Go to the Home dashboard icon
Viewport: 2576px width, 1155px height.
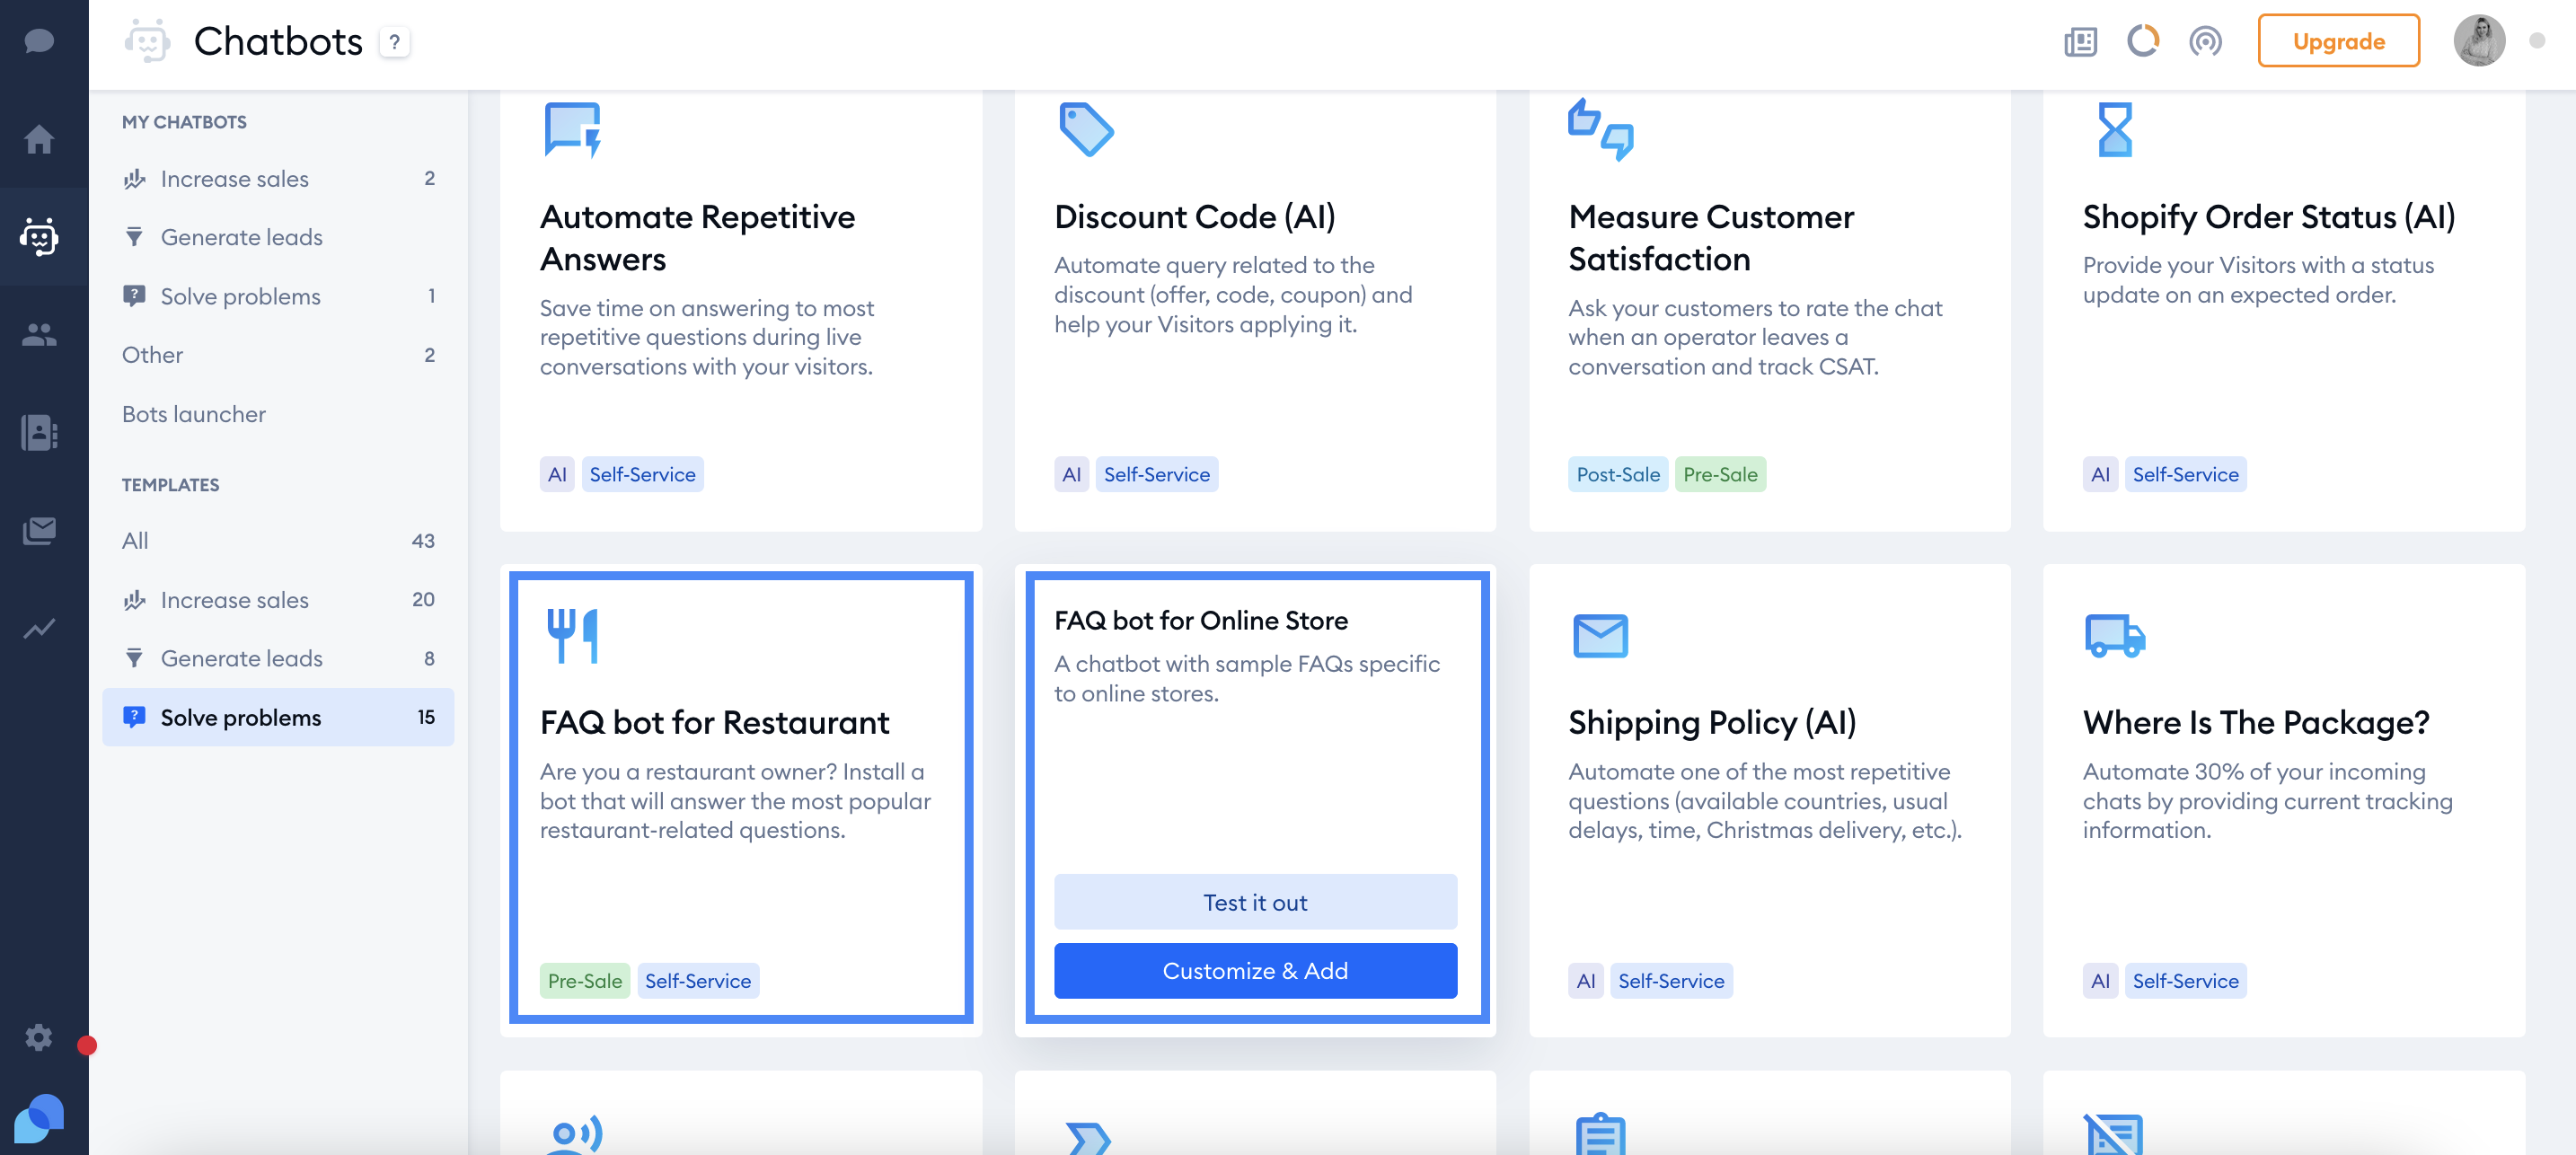point(39,139)
